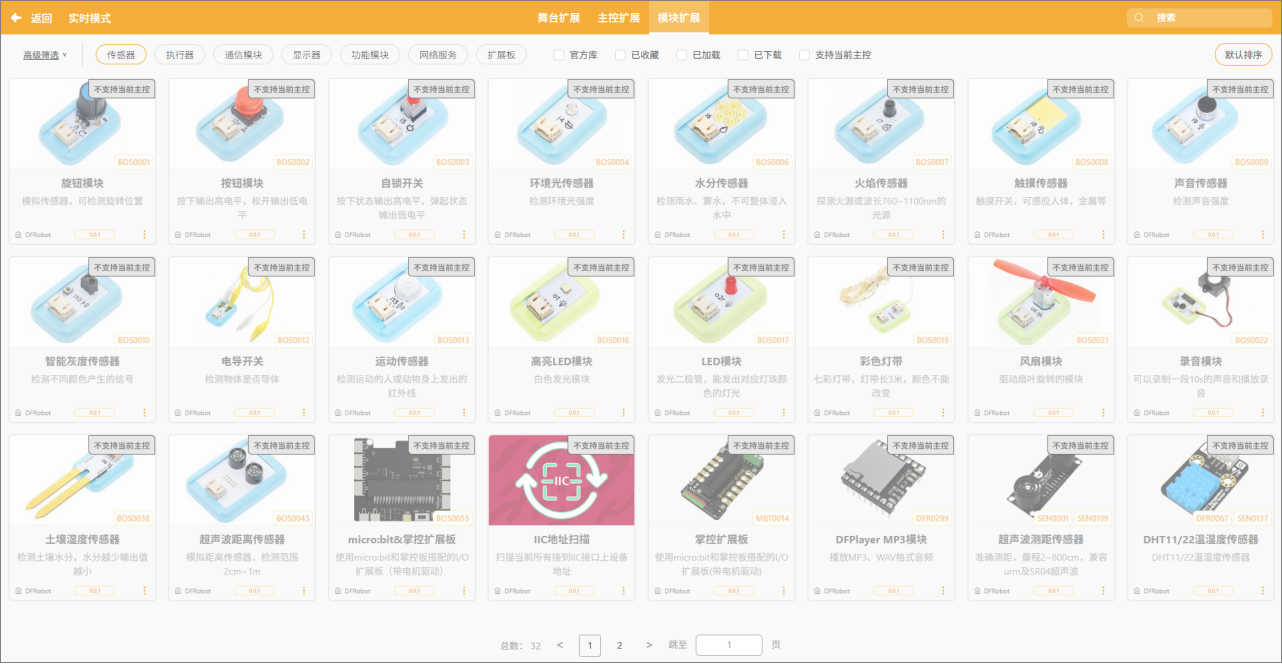
Task: Check the 支持当前主控 filter checkbox
Action: [x=805, y=55]
